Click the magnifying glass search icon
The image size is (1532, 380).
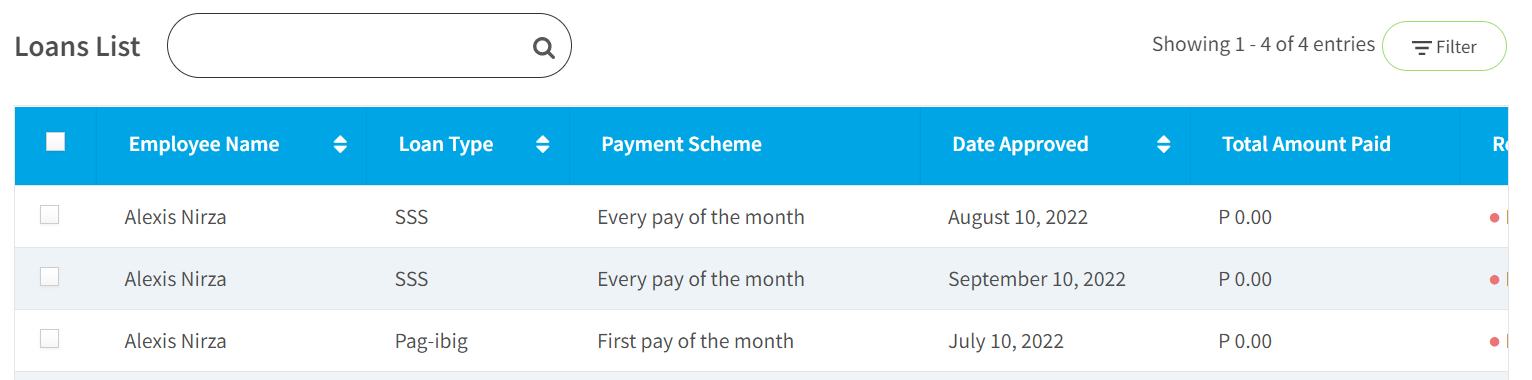[543, 47]
